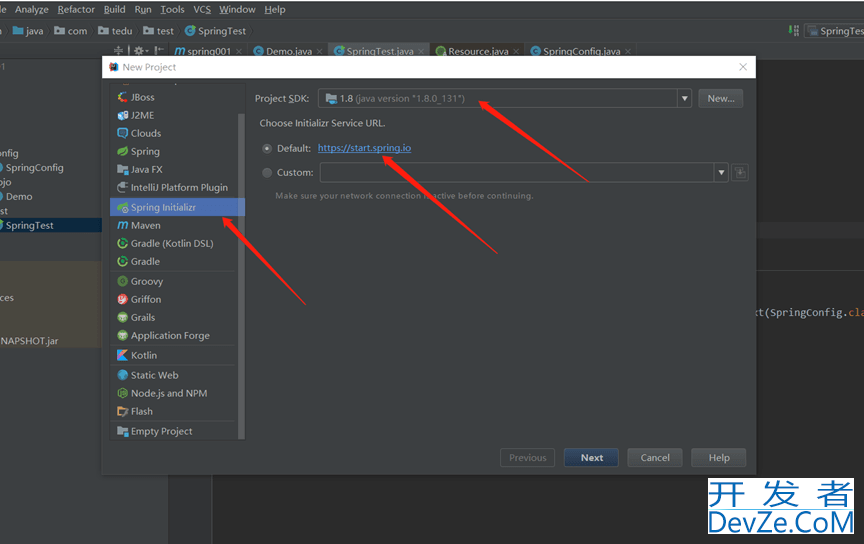Open the Refactor menu
Screen dimensions: 864x544
(76, 9)
